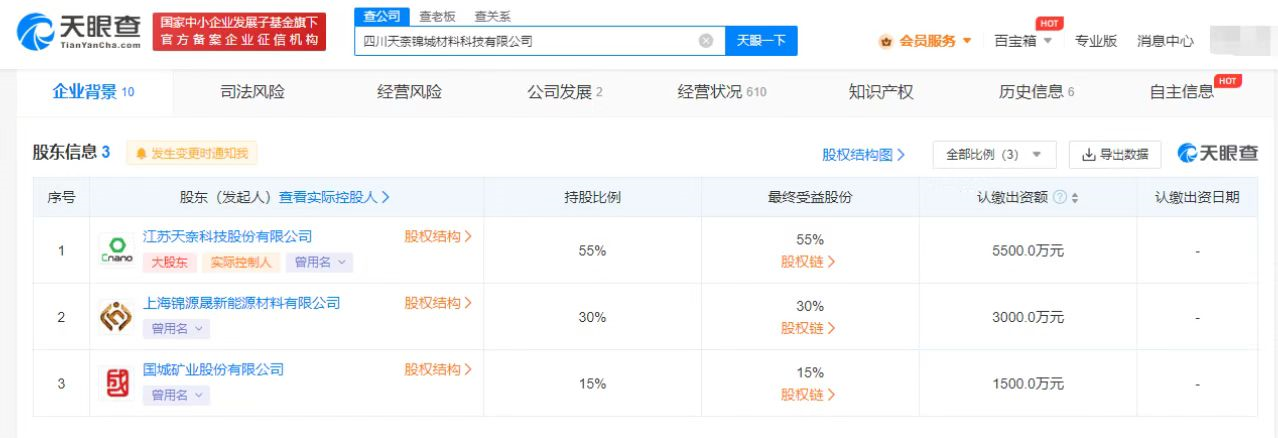Select the 查老板 search tab
1278x438 pixels.
coord(437,17)
